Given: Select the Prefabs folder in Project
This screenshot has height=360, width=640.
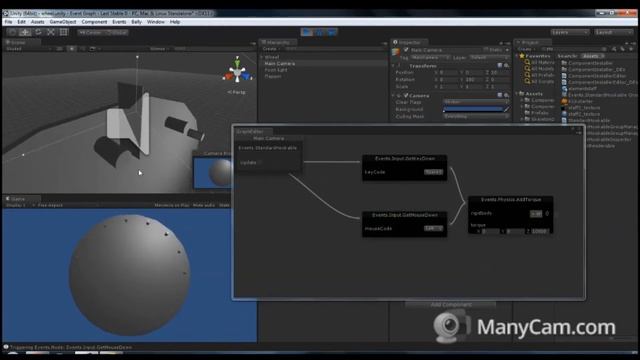Looking at the screenshot, I should coord(540,113).
